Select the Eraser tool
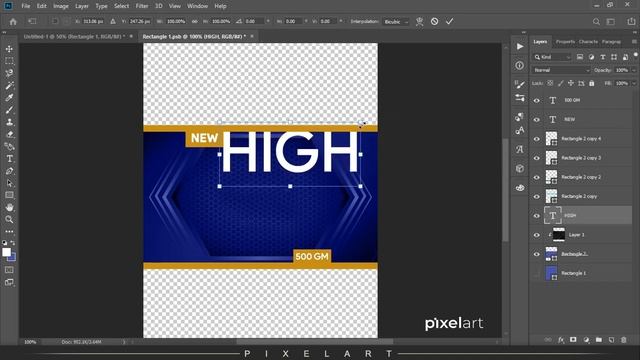 (9, 134)
